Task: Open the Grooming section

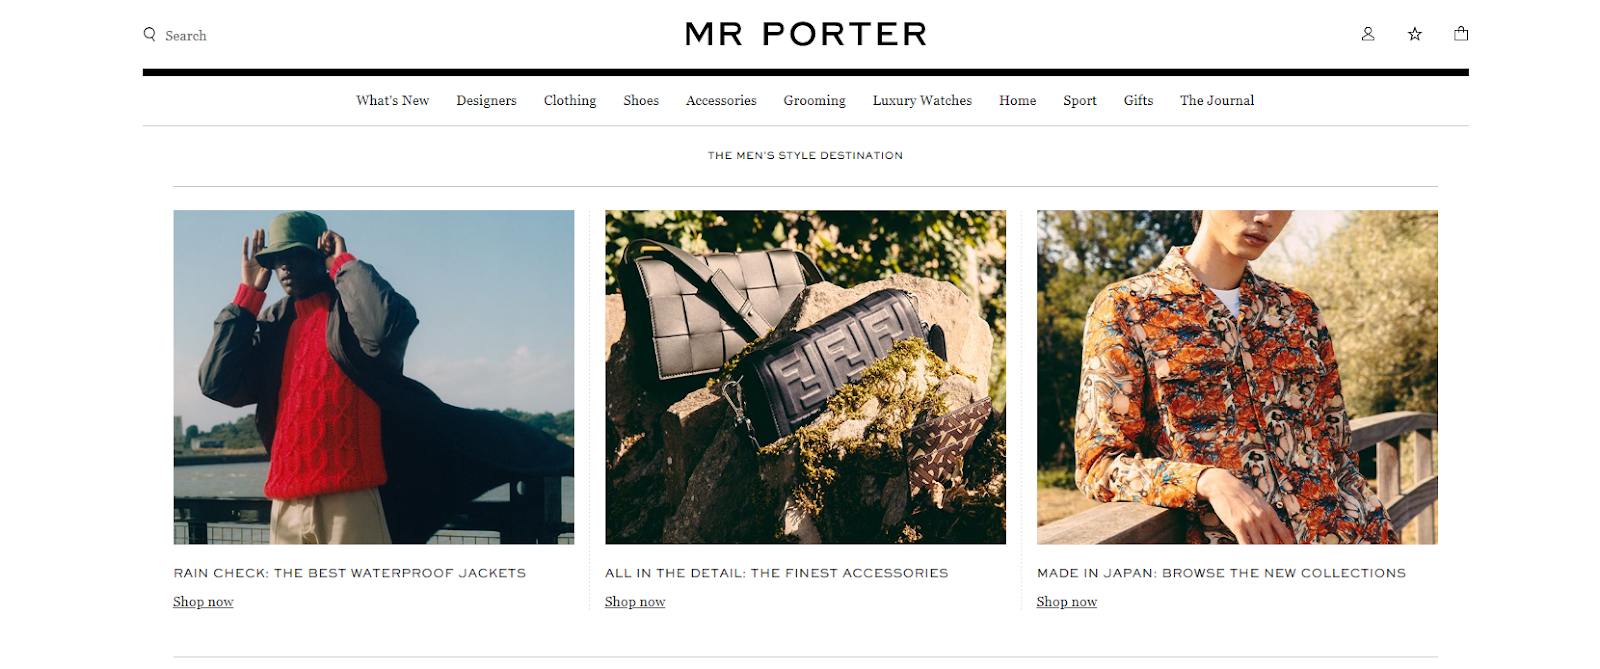Action: point(814,100)
